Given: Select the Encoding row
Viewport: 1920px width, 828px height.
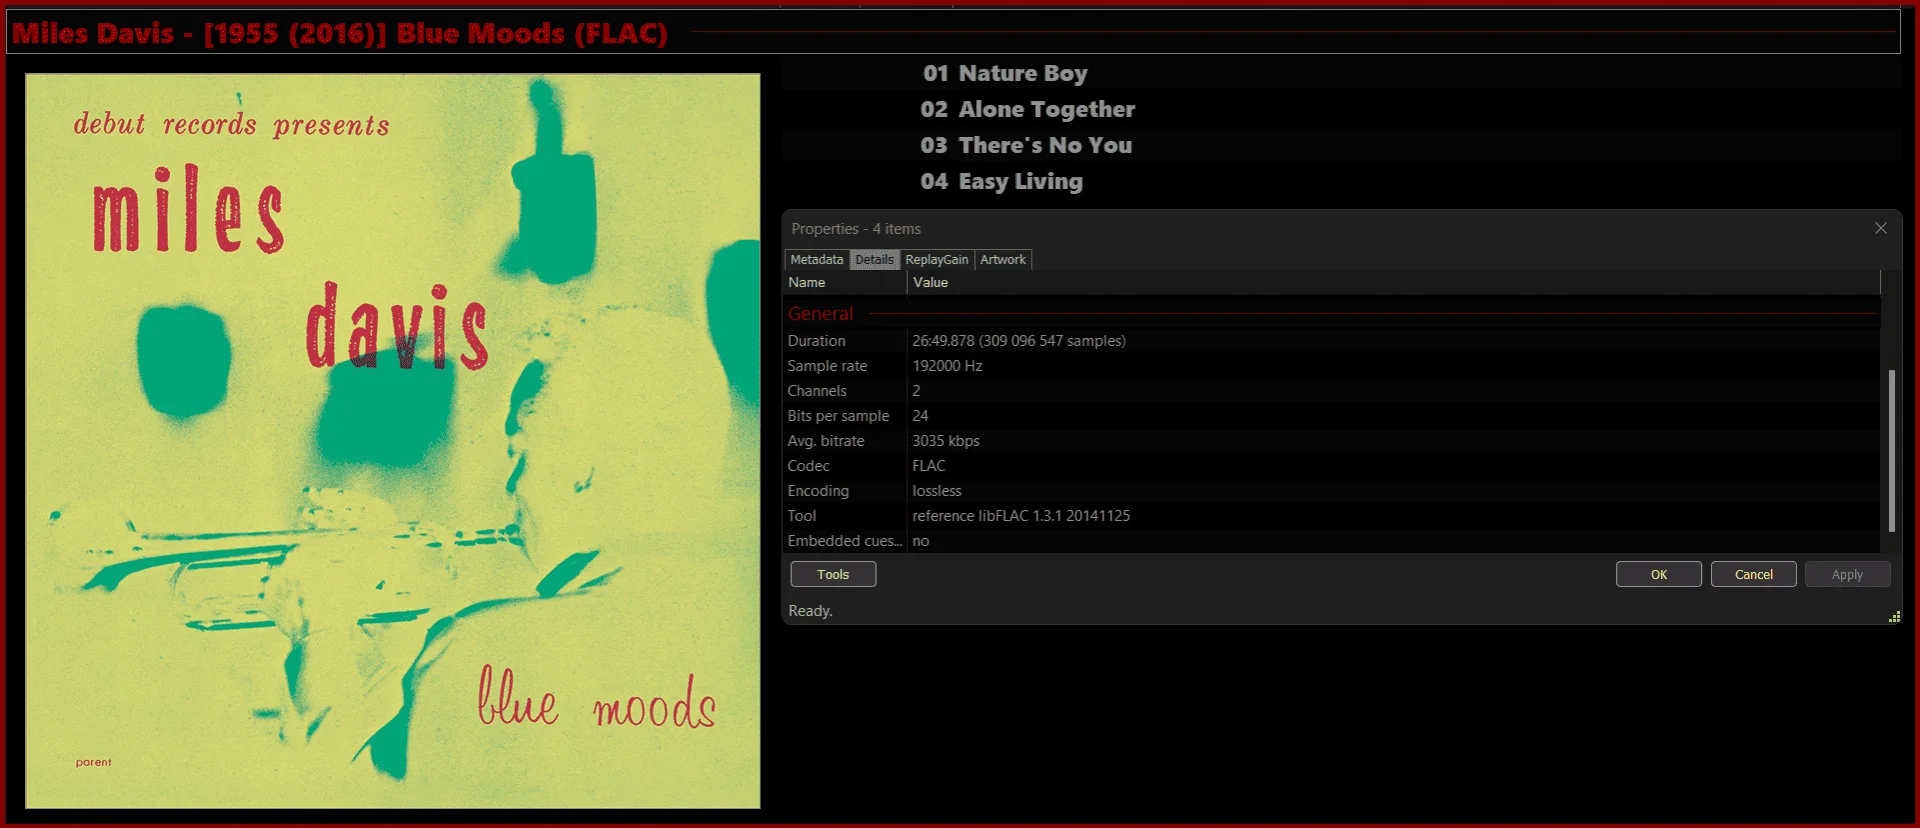Looking at the screenshot, I should pyautogui.click(x=1332, y=491).
